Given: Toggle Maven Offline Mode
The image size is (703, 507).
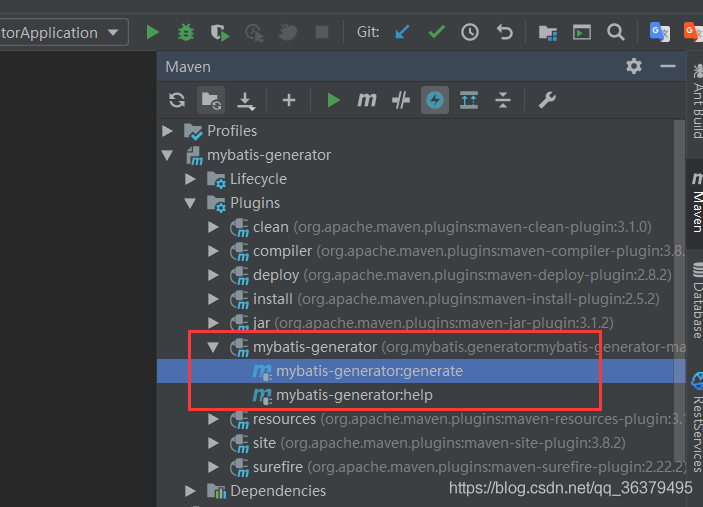Looking at the screenshot, I should pyautogui.click(x=401, y=100).
